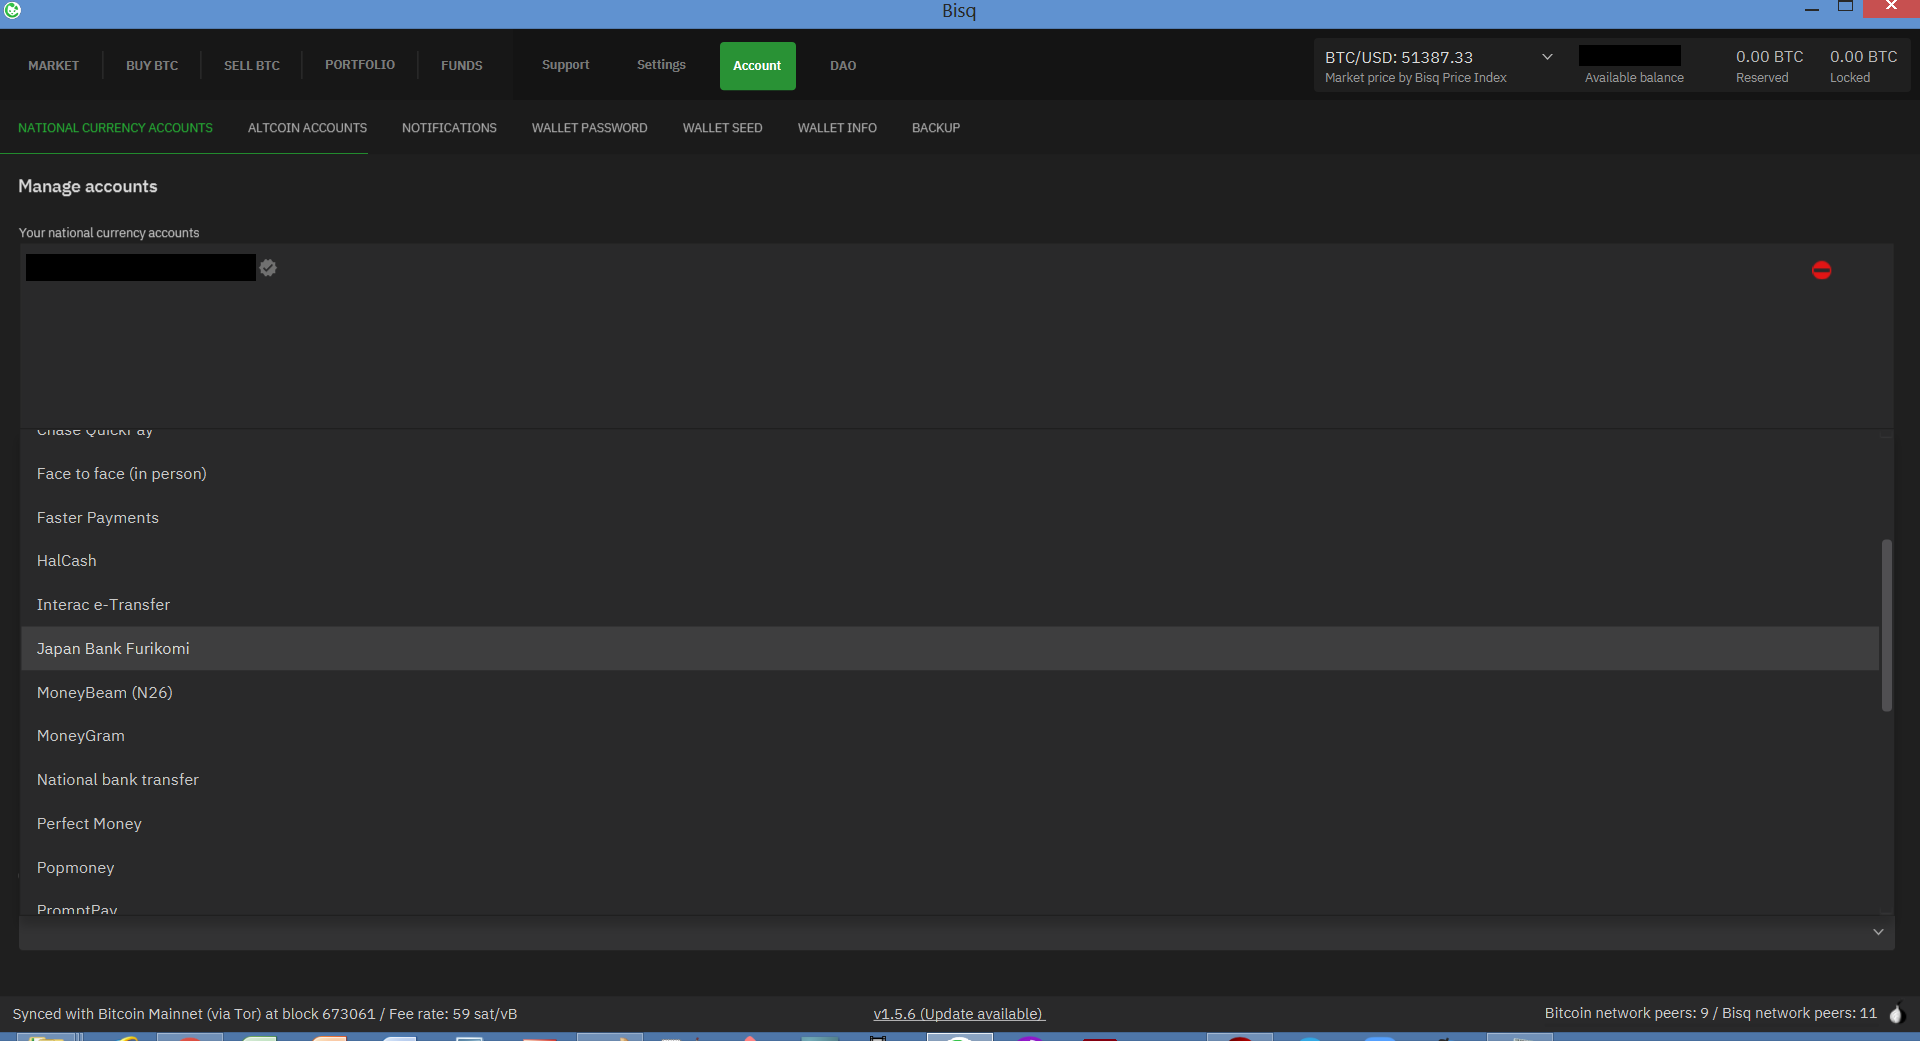Pick MoneyBeam (N26) from the list
Viewport: 1920px width, 1041px height.
point(104,693)
